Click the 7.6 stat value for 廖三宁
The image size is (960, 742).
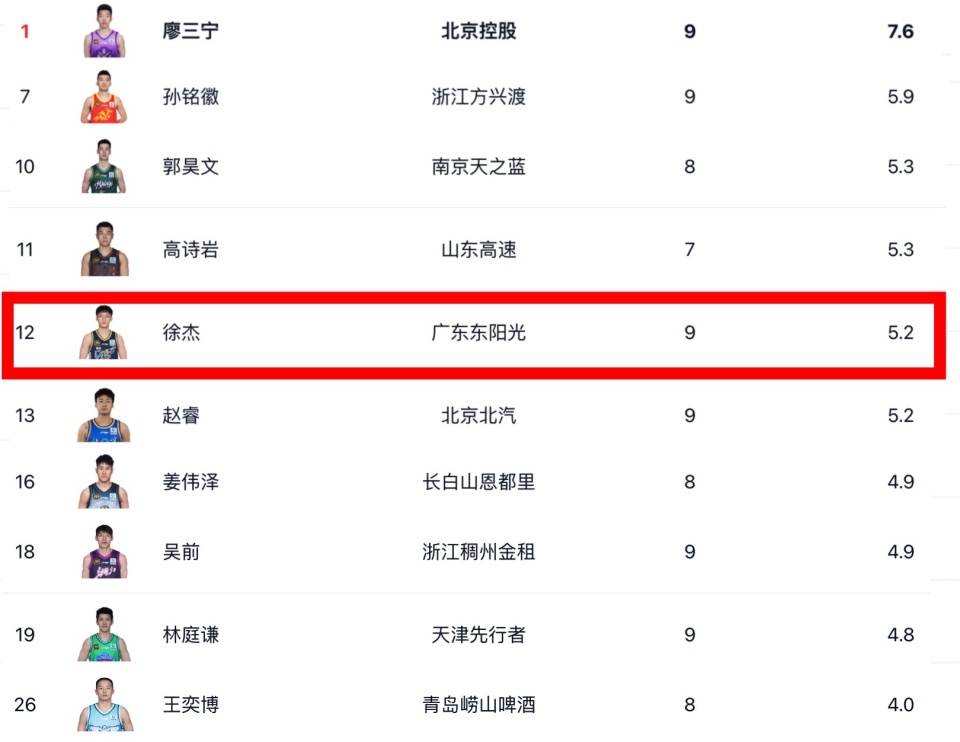tap(900, 31)
